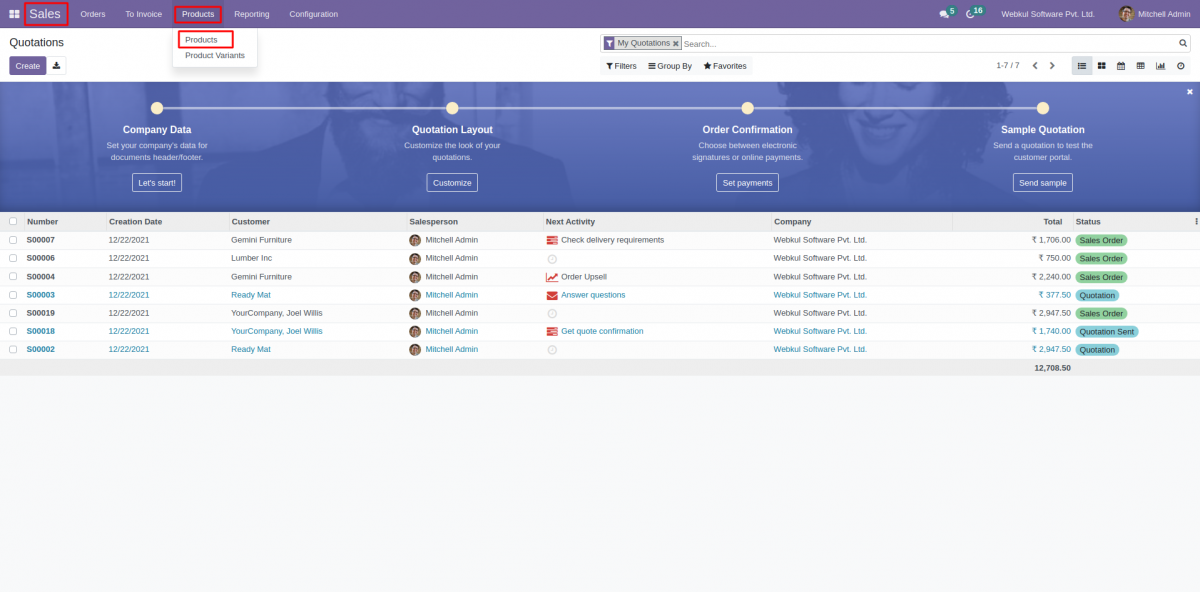Click the Send sample button
The height and width of the screenshot is (592, 1200).
click(x=1043, y=182)
